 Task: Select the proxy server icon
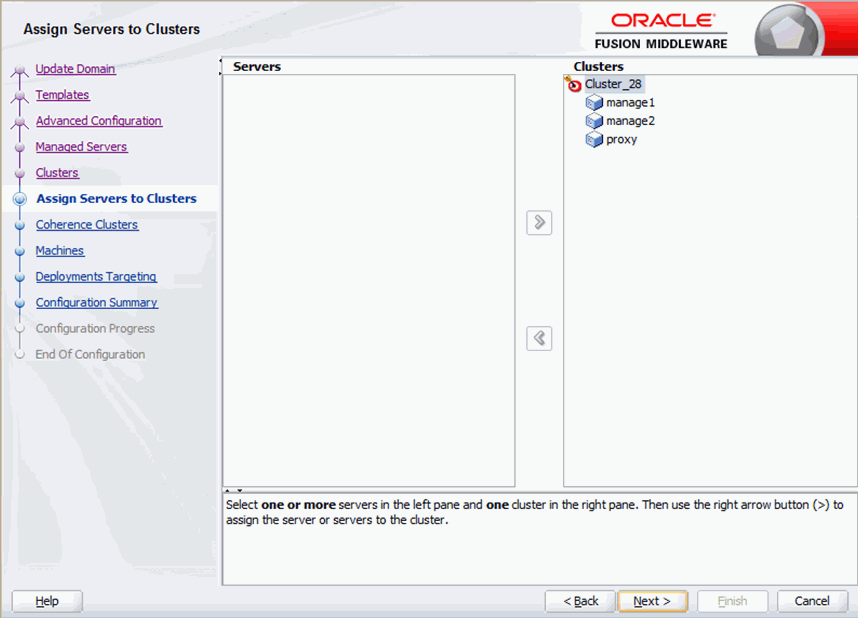[x=593, y=139]
